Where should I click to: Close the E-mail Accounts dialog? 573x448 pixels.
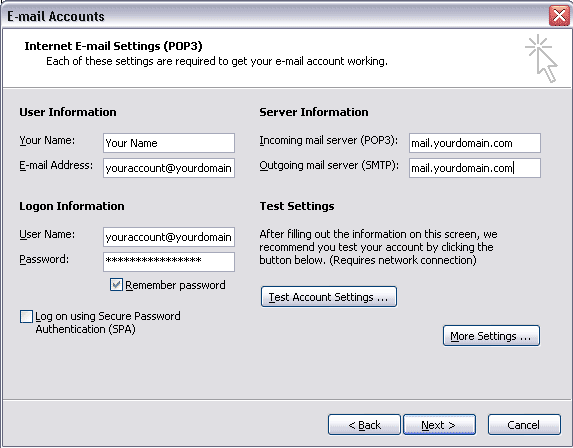tap(559, 16)
